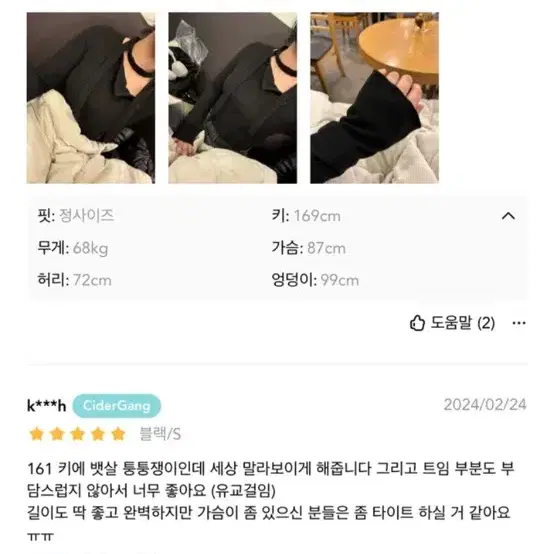Click the 무게: 68kg weight info
Viewport: 554px width, 554px height.
click(73, 248)
